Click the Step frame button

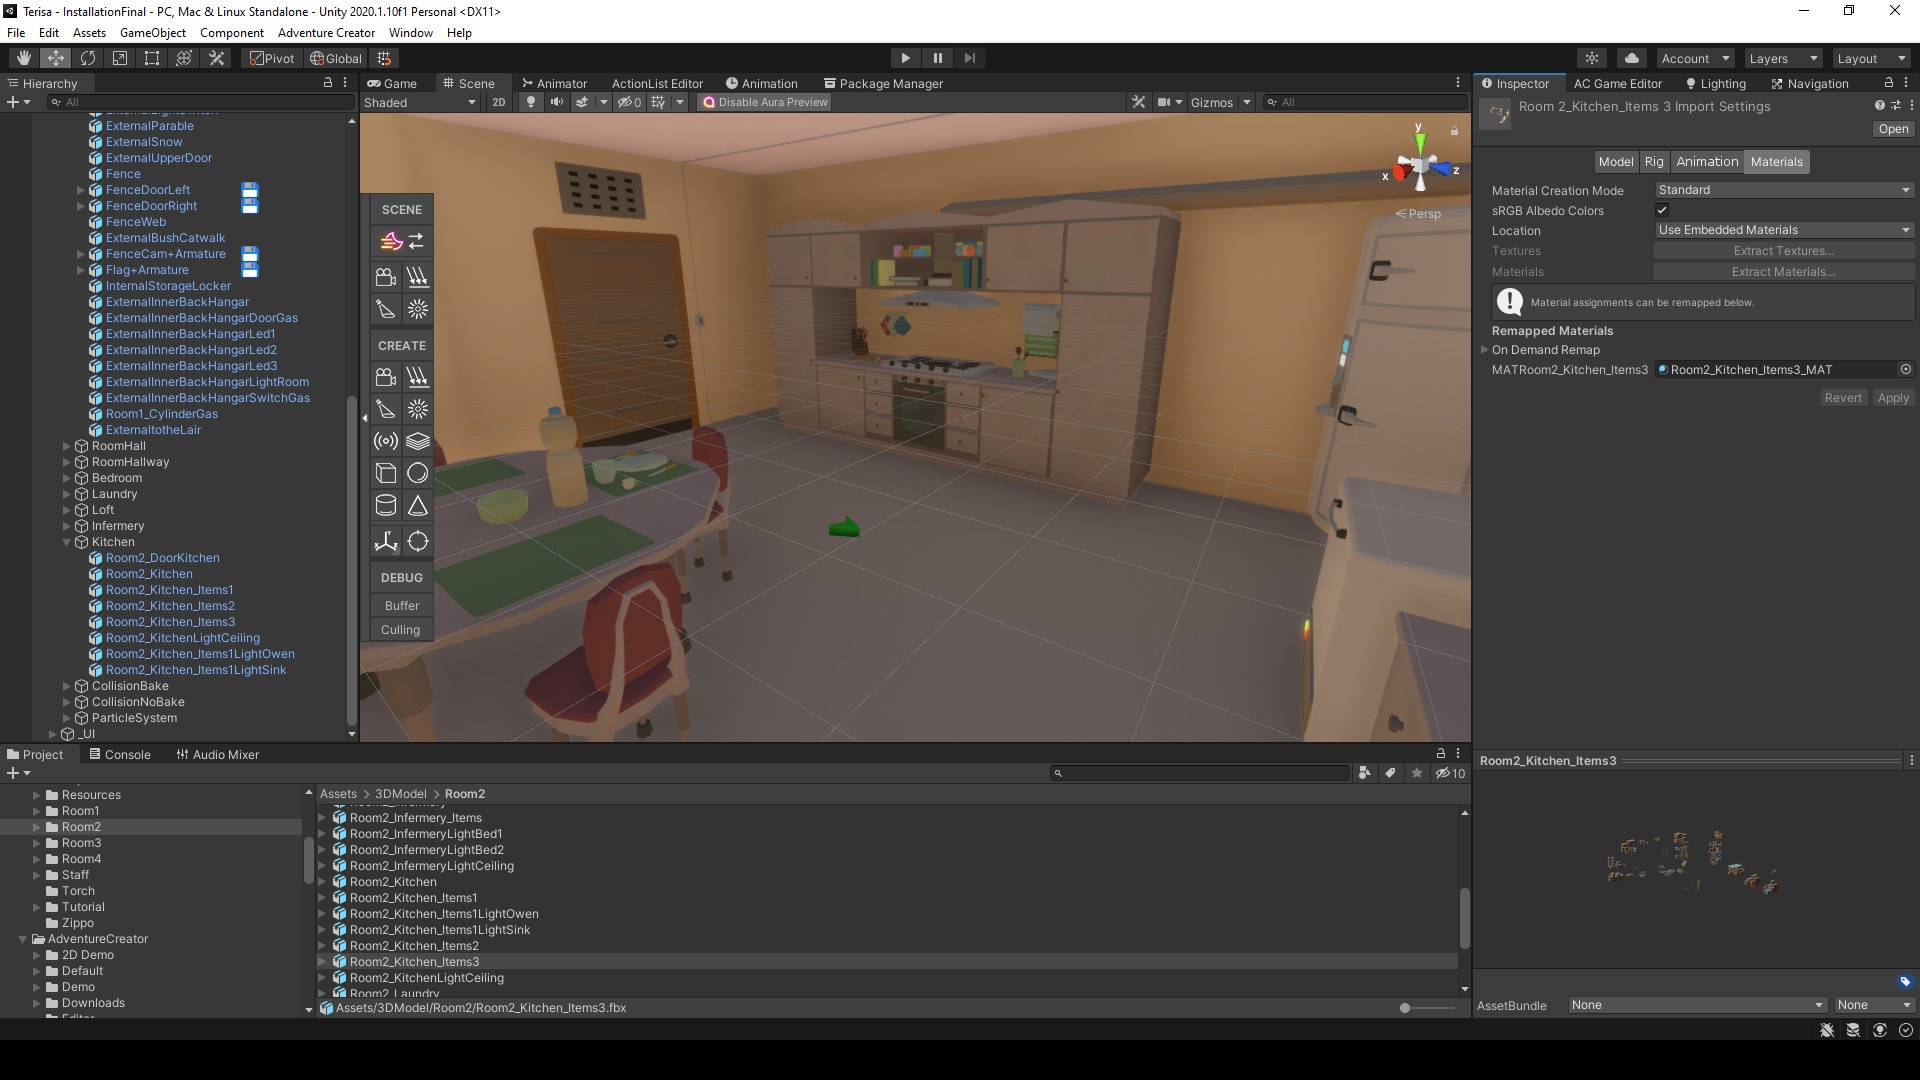click(x=969, y=58)
